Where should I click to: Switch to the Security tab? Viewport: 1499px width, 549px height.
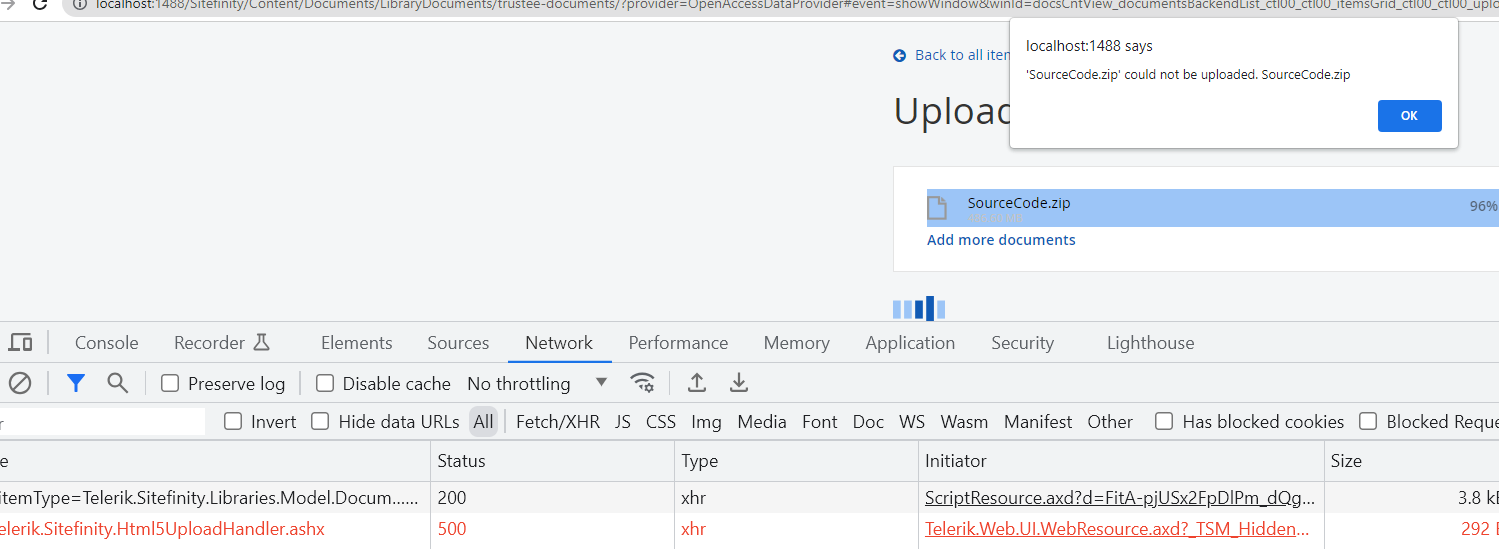point(1023,343)
